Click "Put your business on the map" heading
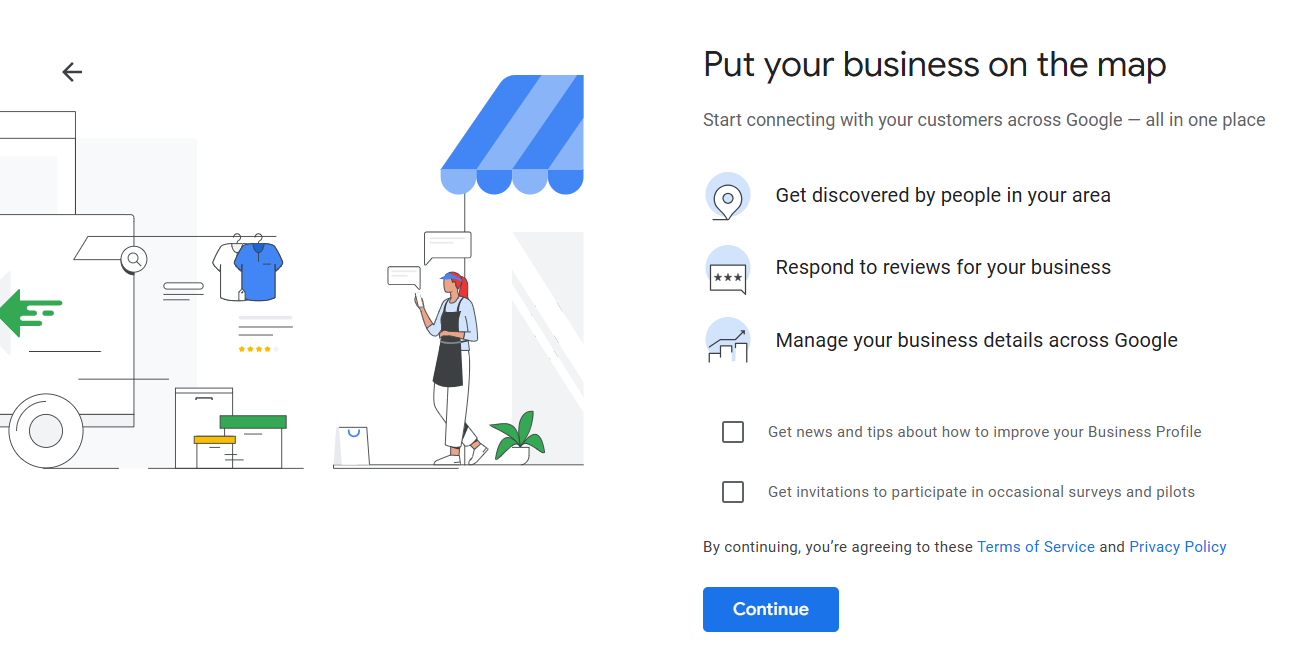The image size is (1298, 655). click(934, 65)
